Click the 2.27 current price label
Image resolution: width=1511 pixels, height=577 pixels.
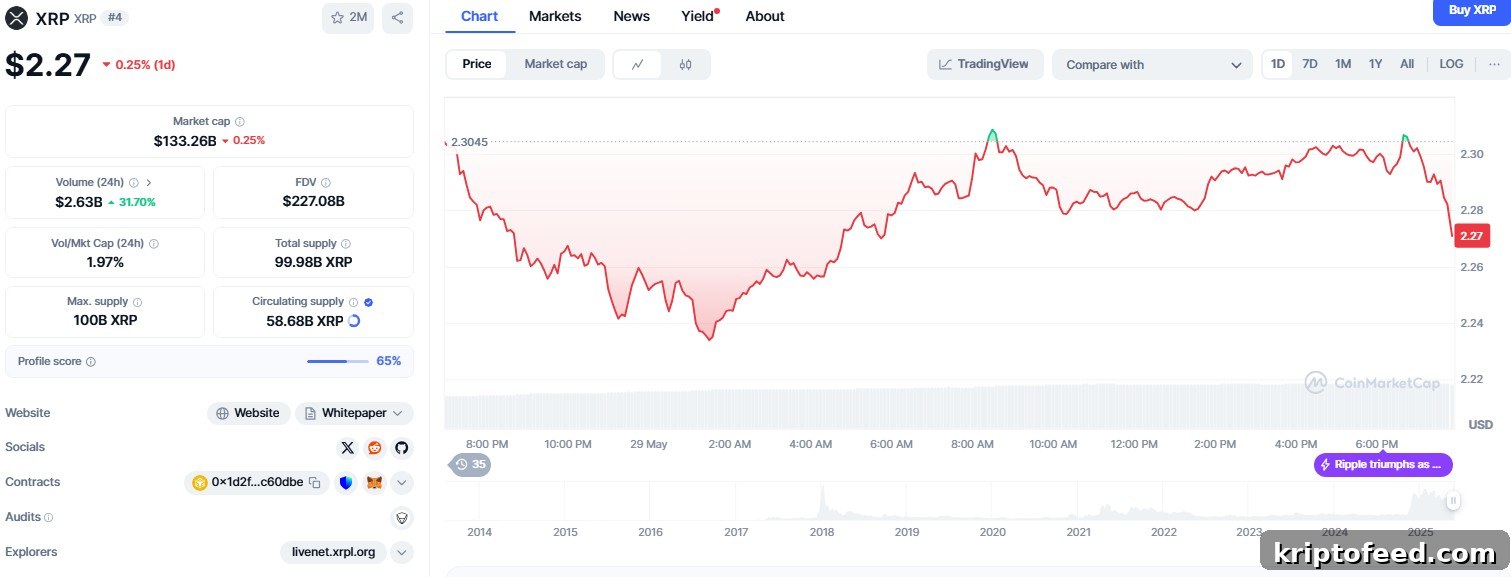(x=1472, y=236)
